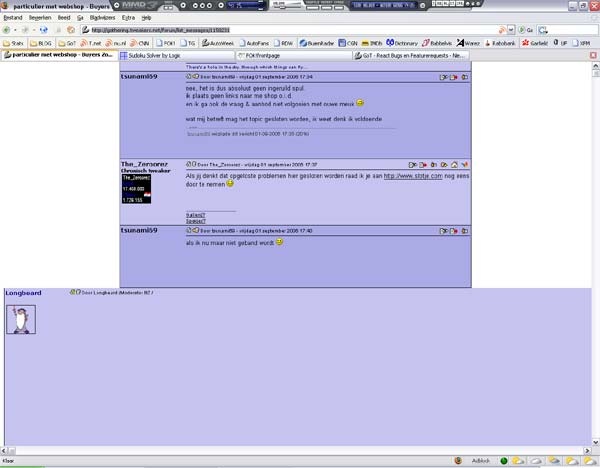Click the Longbeard wizard avatar
The height and width of the screenshot is (468, 600).
point(21,320)
